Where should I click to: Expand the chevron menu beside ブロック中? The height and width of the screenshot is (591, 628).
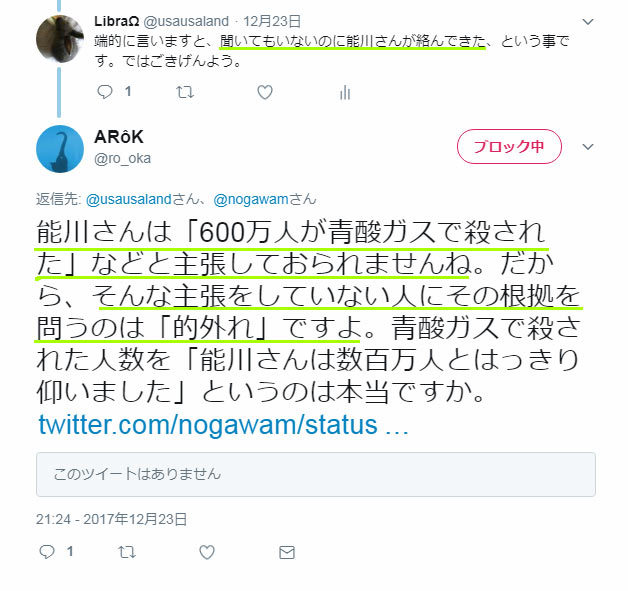coord(588,147)
